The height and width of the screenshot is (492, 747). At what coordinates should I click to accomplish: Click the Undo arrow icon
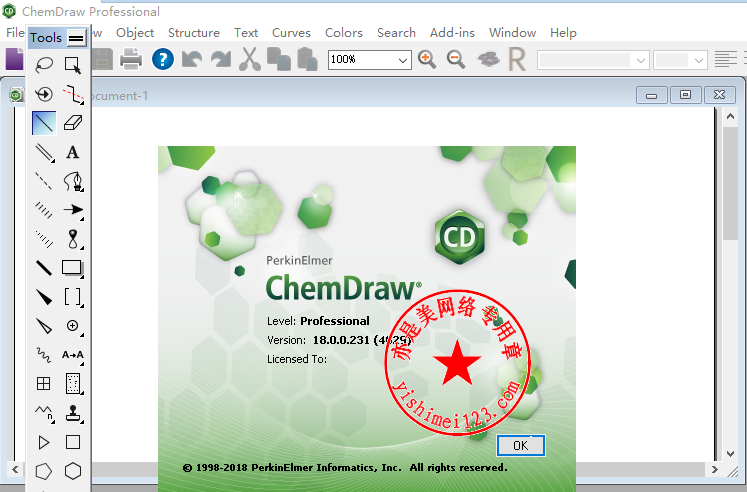tap(192, 60)
